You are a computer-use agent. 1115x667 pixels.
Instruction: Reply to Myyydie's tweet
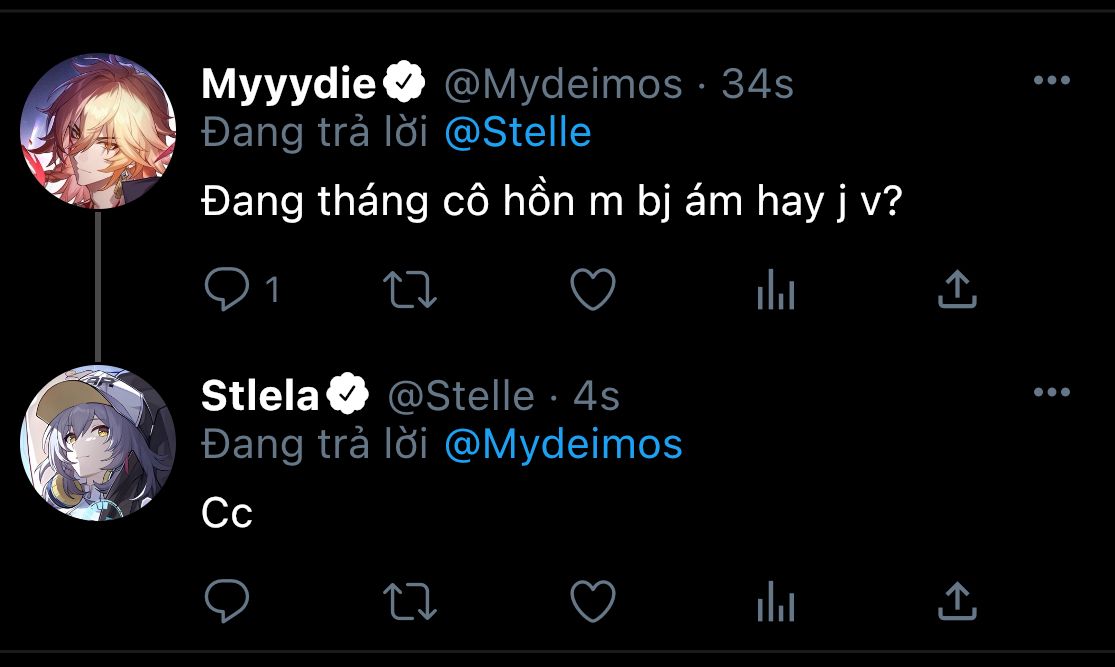[x=227, y=291]
